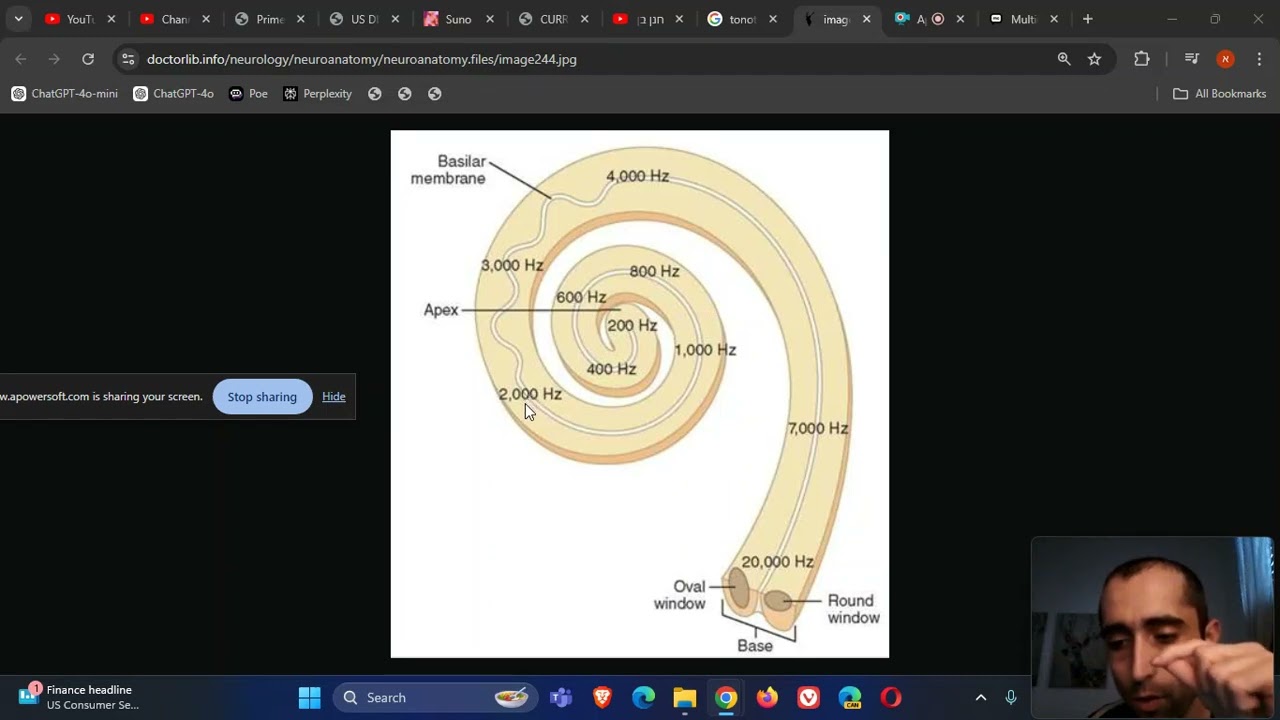Open the Windows Start menu
Viewport: 1280px width, 720px height.
(x=310, y=697)
